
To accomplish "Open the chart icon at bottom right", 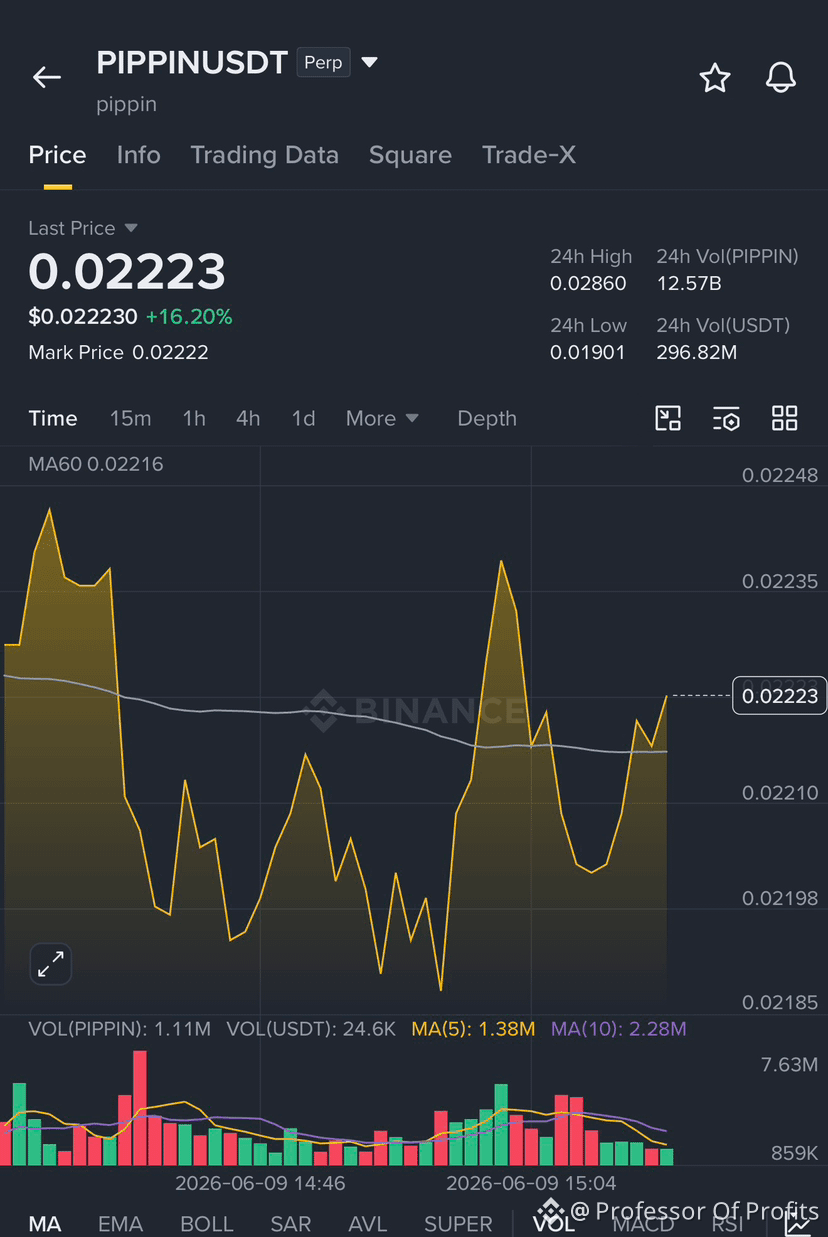I will (x=799, y=1222).
